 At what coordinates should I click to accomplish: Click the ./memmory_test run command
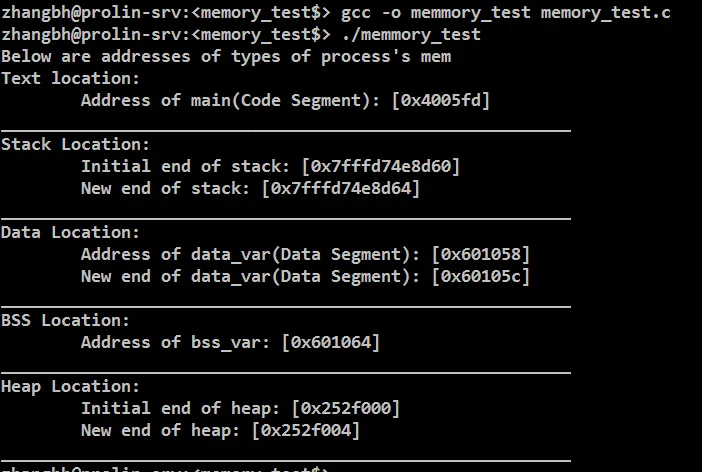point(410,34)
